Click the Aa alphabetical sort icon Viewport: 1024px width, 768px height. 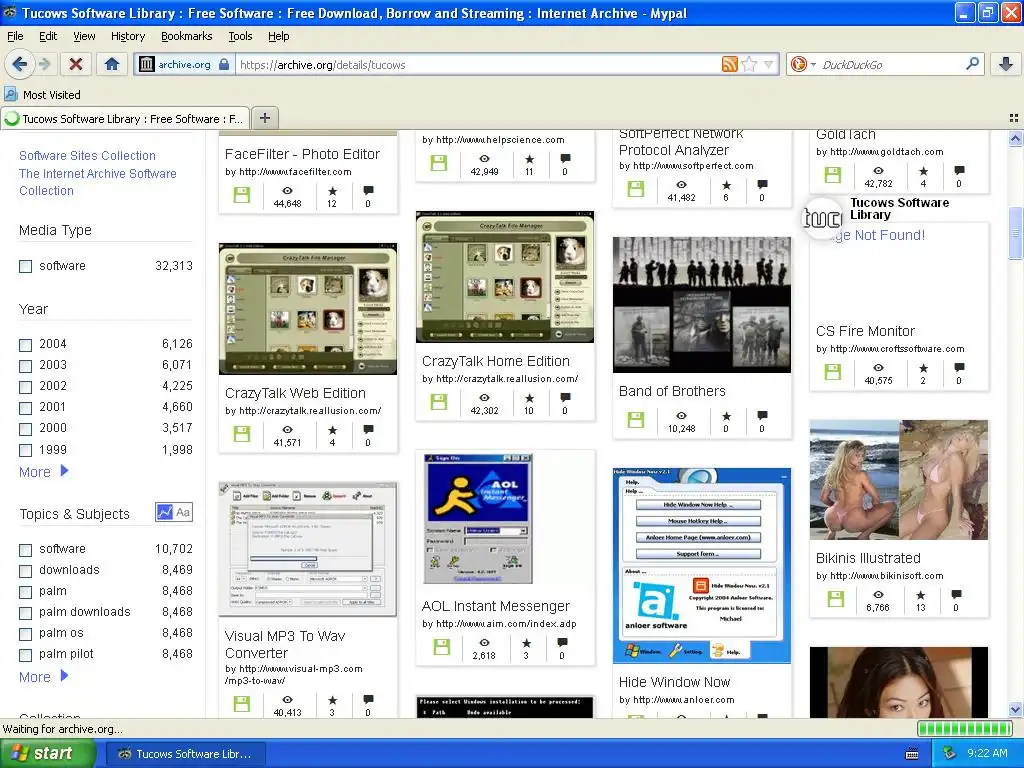tap(184, 512)
